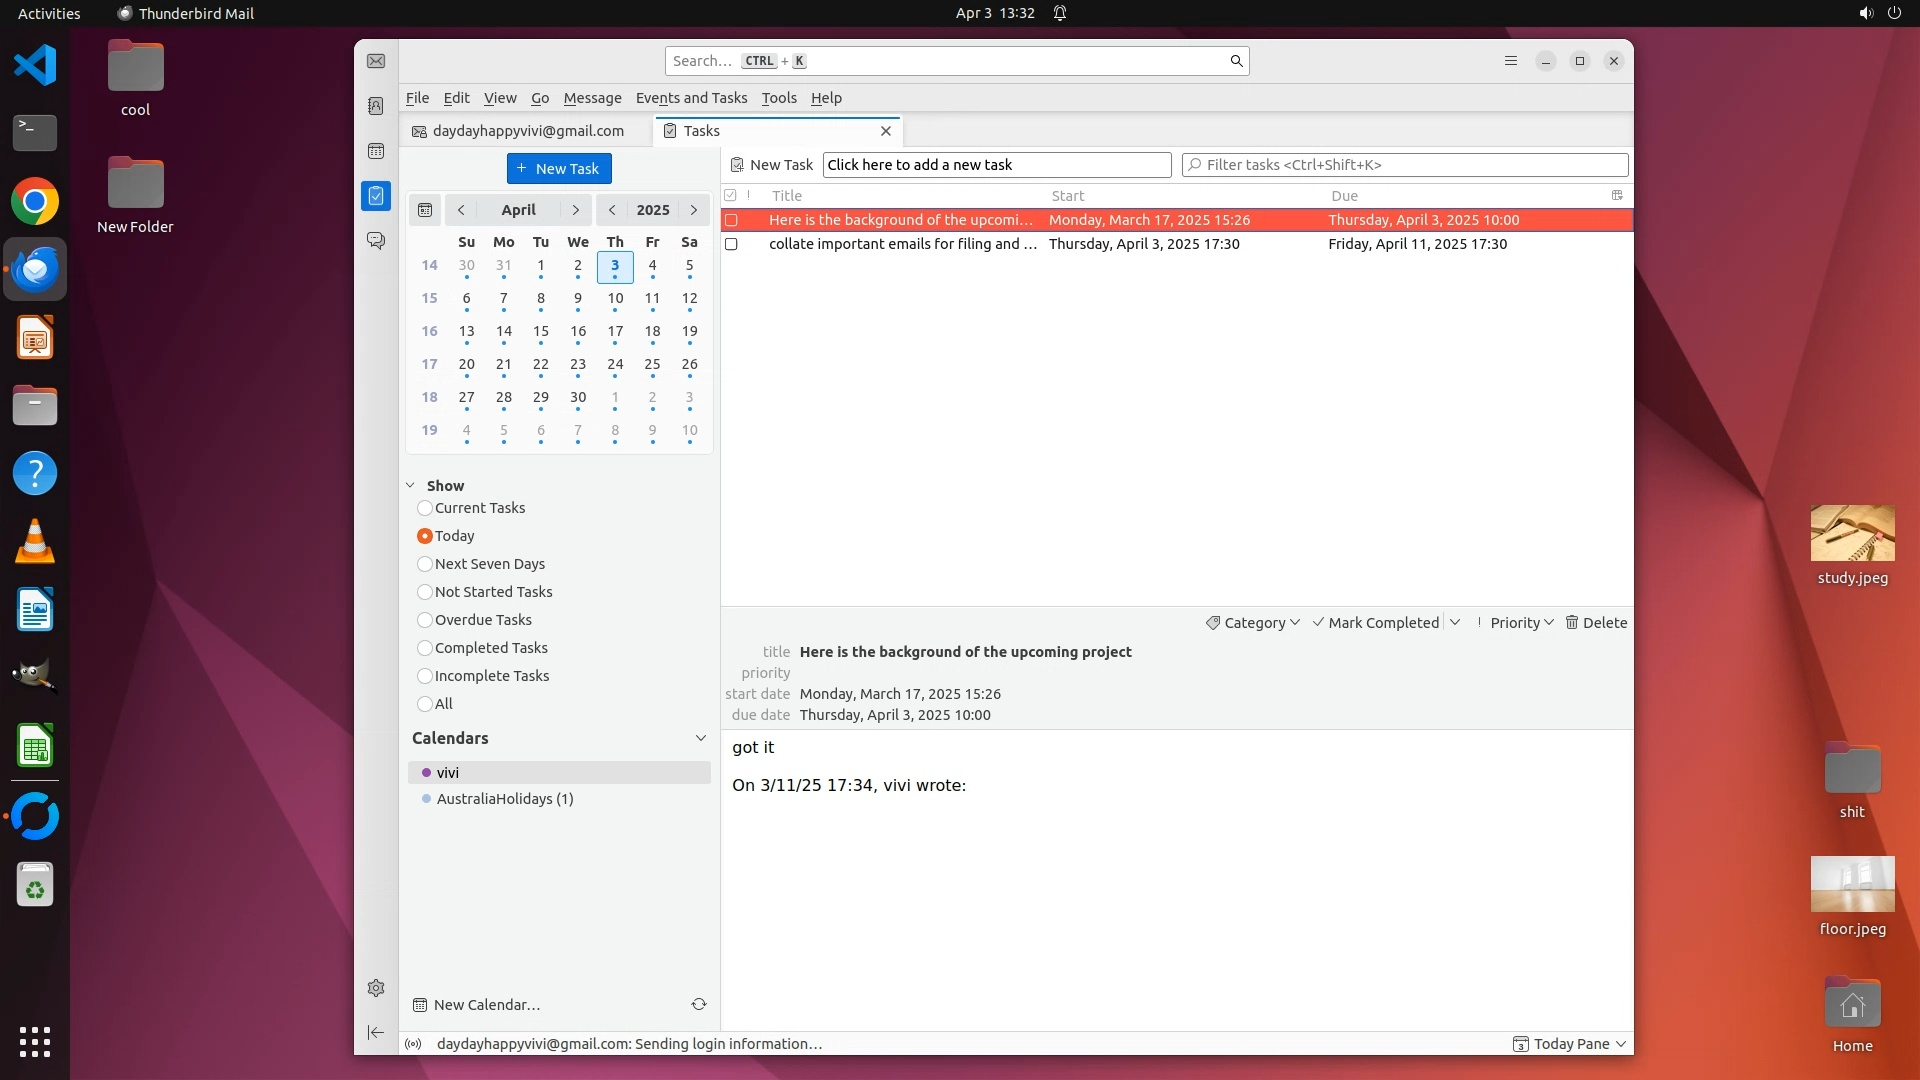Collapse the spaces toolbar
This screenshot has height=1080, width=1920.
pos(376,1032)
